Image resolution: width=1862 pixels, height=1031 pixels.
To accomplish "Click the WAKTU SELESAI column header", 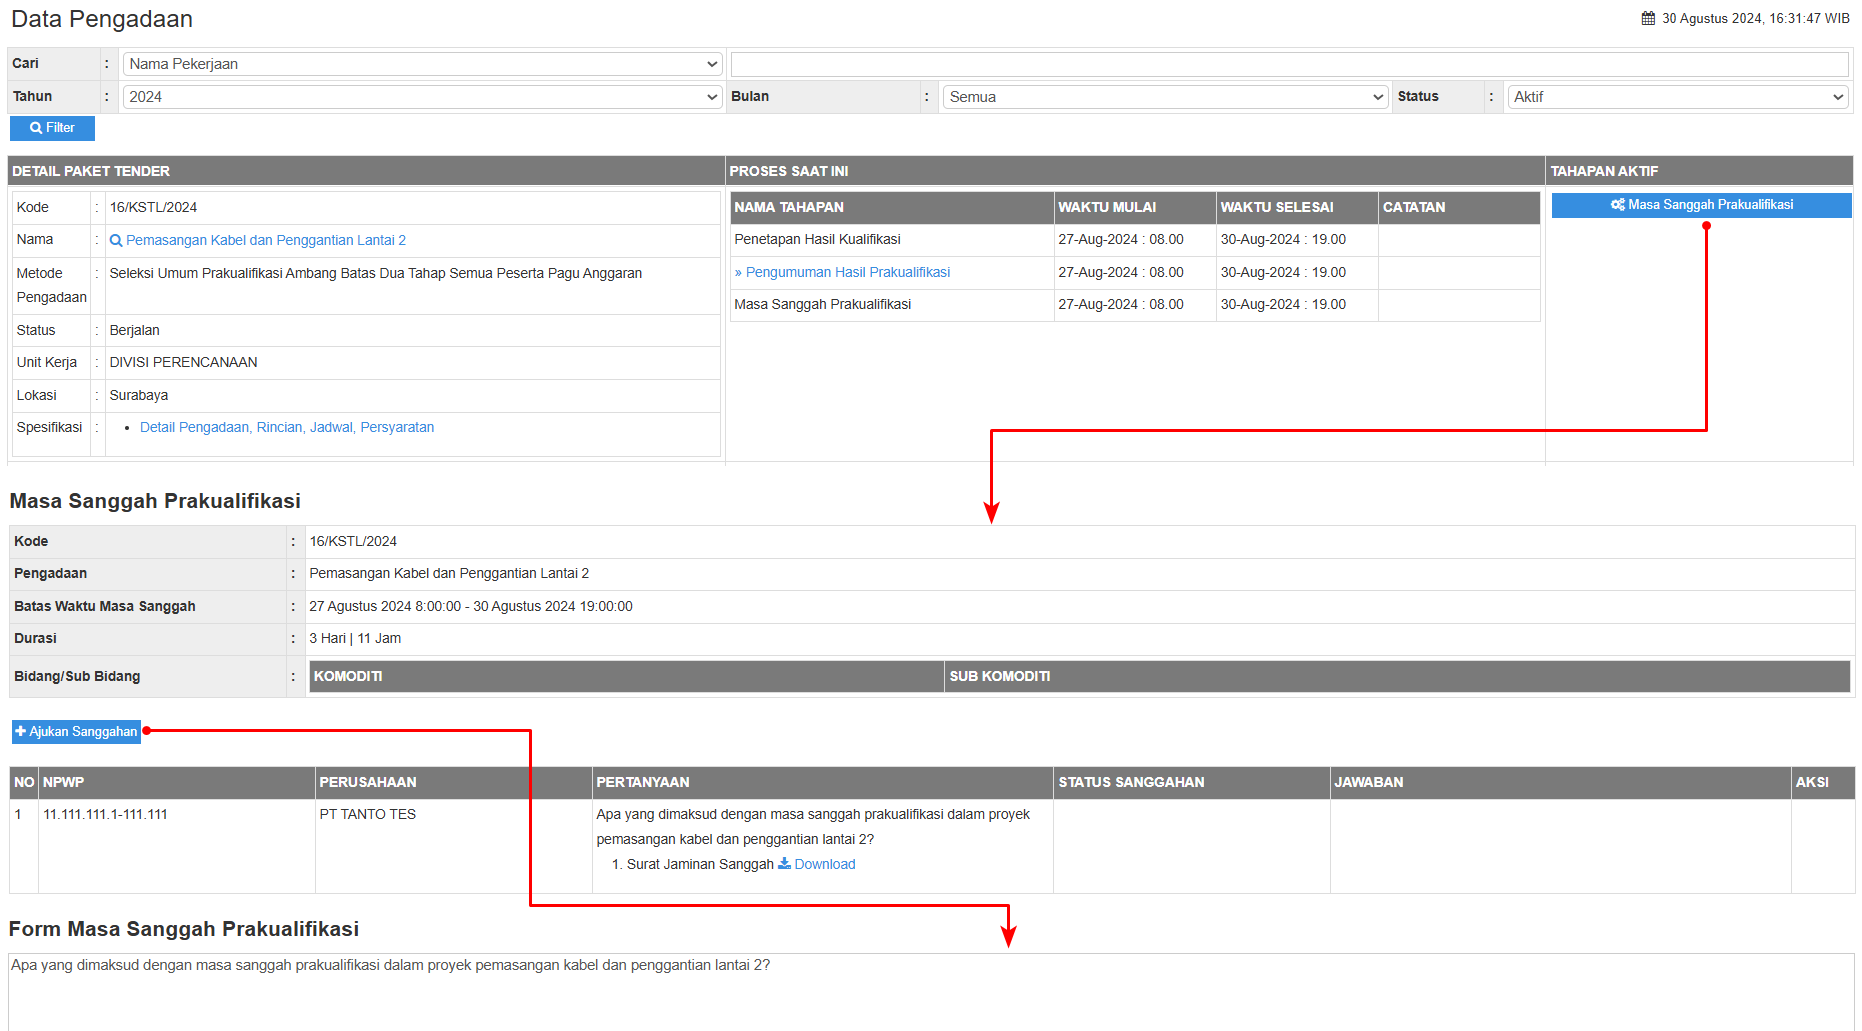I will [x=1297, y=207].
